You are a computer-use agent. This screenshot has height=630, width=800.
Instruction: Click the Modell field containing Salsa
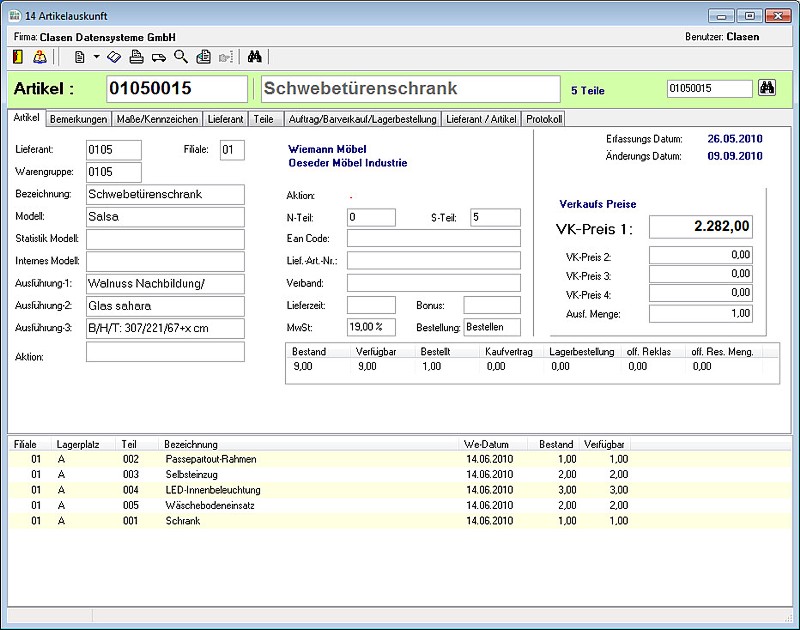point(165,216)
